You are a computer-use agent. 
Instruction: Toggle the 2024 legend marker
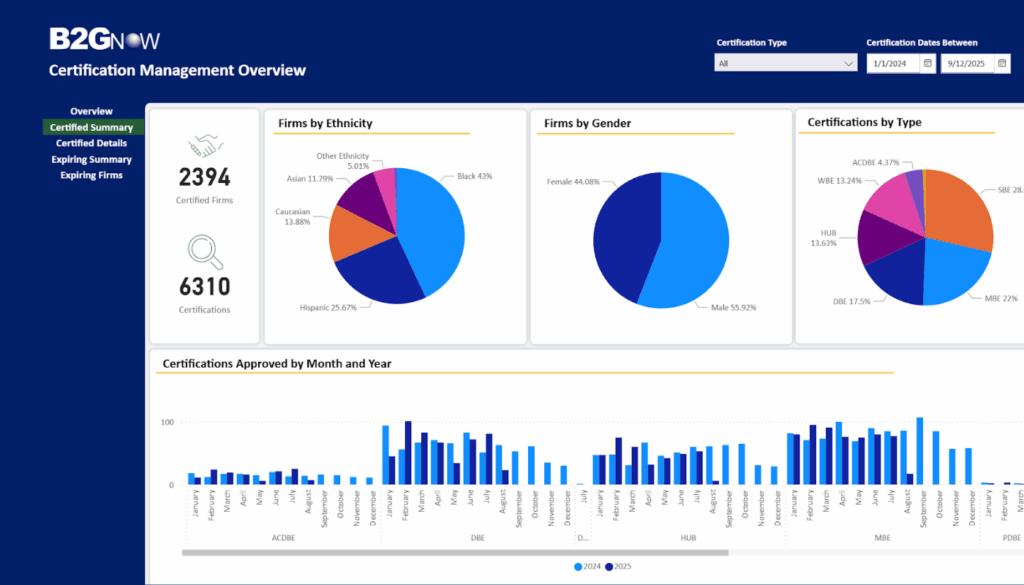(578, 567)
